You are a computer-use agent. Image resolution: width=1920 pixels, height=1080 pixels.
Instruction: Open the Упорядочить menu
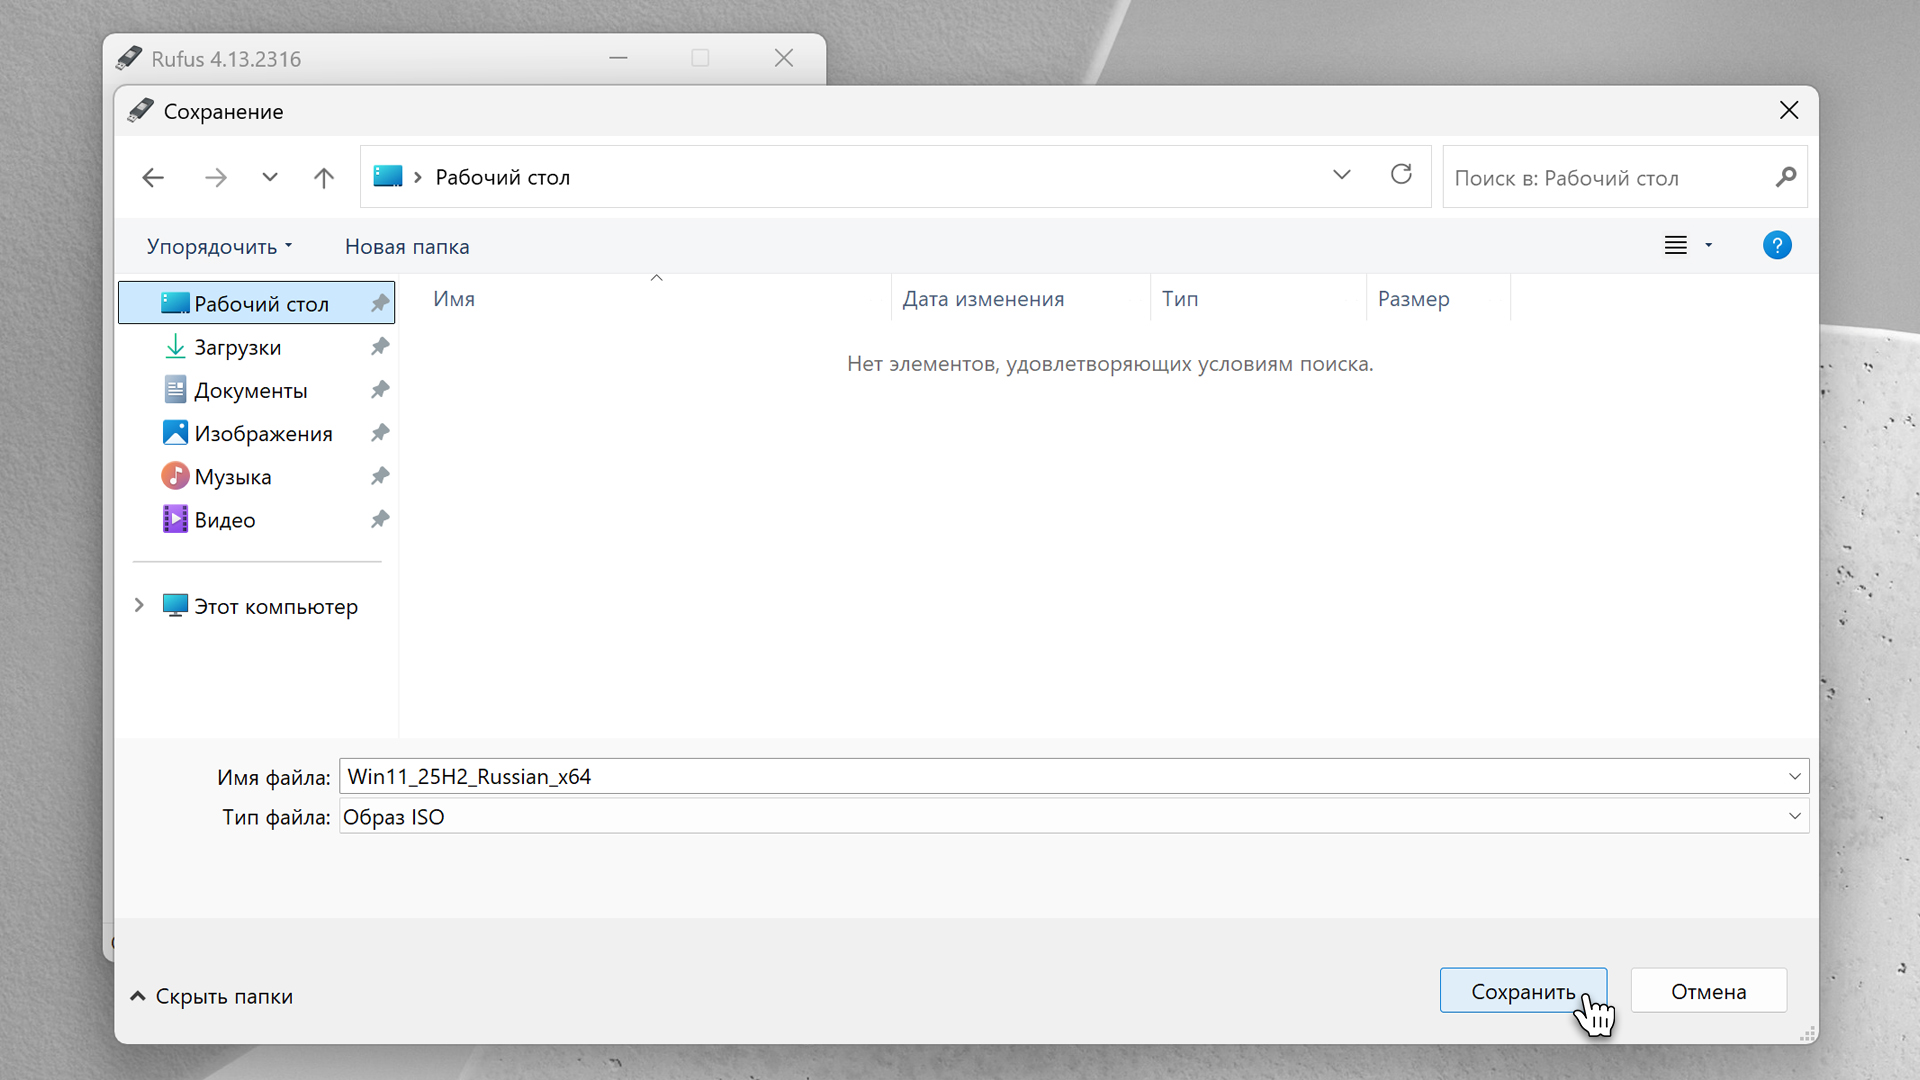pyautogui.click(x=219, y=247)
